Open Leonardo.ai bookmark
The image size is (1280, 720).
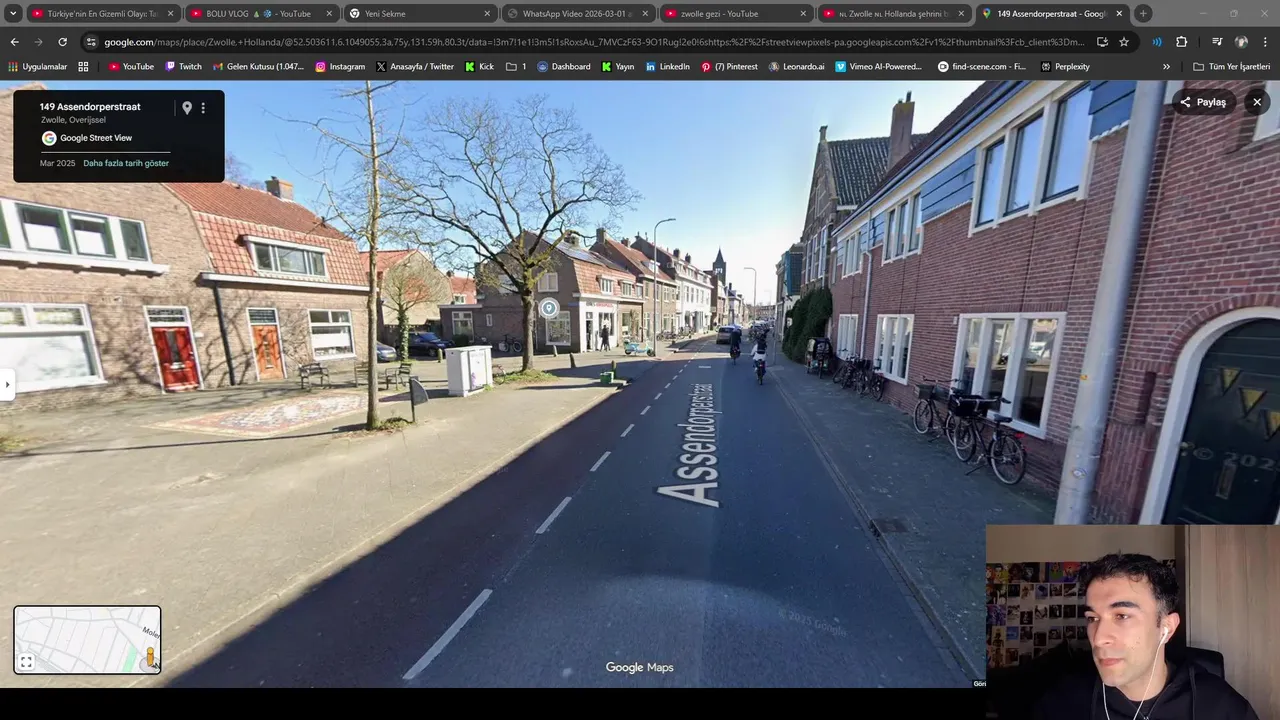(797, 66)
